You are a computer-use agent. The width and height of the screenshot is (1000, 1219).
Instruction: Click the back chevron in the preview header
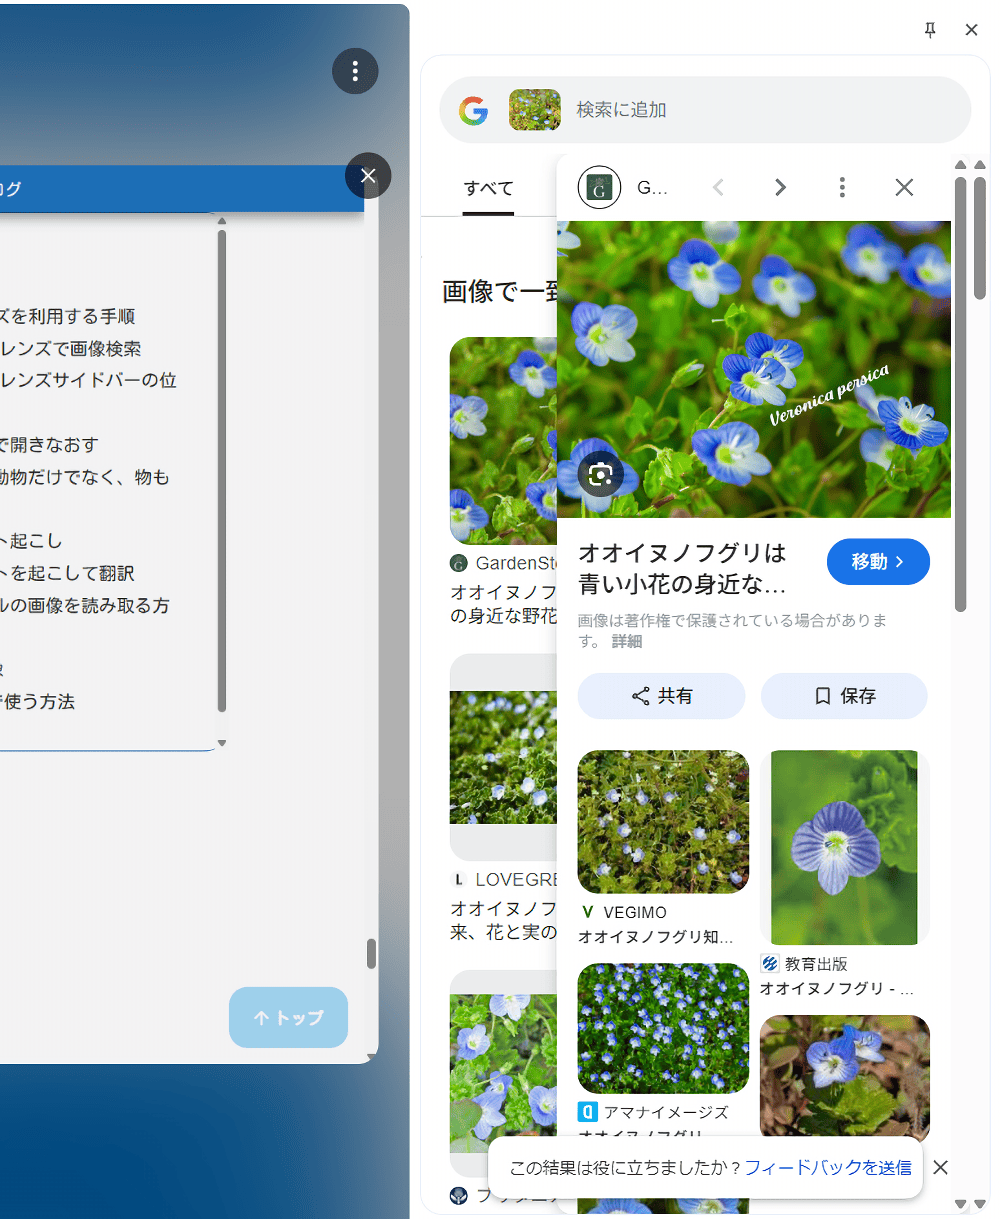coord(719,187)
